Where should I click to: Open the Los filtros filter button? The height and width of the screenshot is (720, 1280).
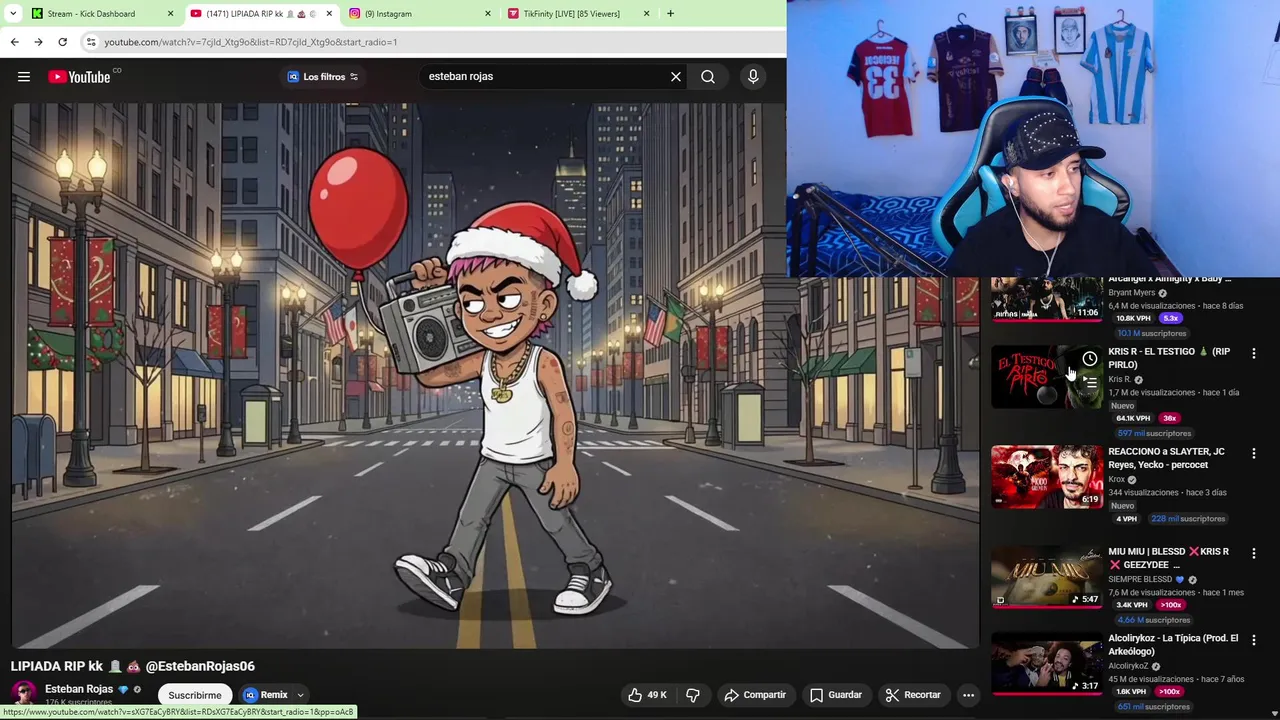(x=323, y=77)
